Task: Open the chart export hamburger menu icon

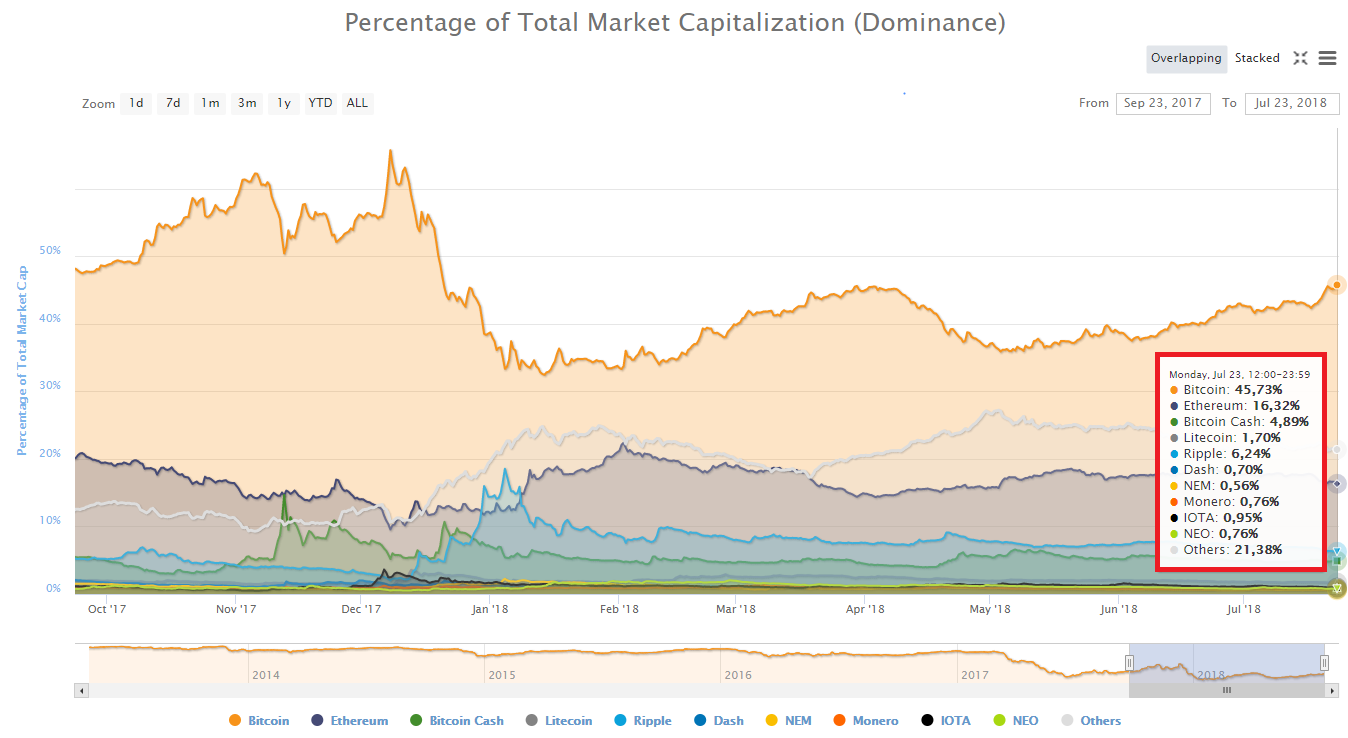Action: [x=1328, y=58]
